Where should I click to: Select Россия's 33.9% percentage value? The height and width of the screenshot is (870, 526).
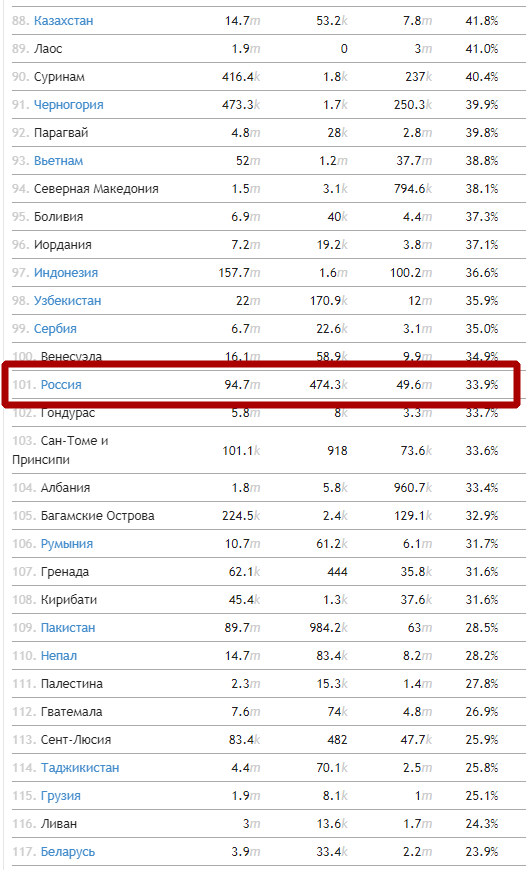coord(482,385)
